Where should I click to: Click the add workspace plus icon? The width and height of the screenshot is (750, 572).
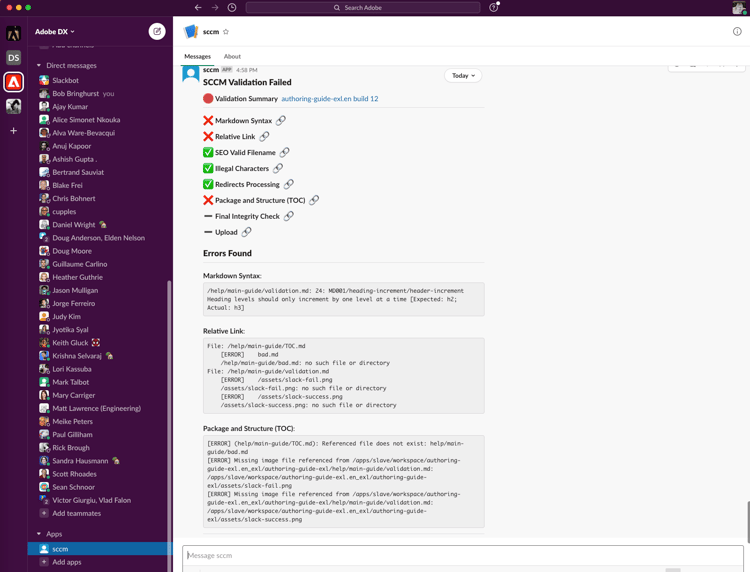[13, 131]
